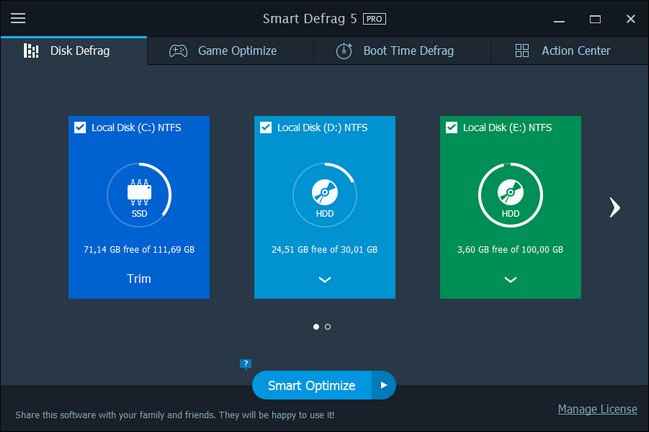Open the Manage License link

[x=597, y=409]
